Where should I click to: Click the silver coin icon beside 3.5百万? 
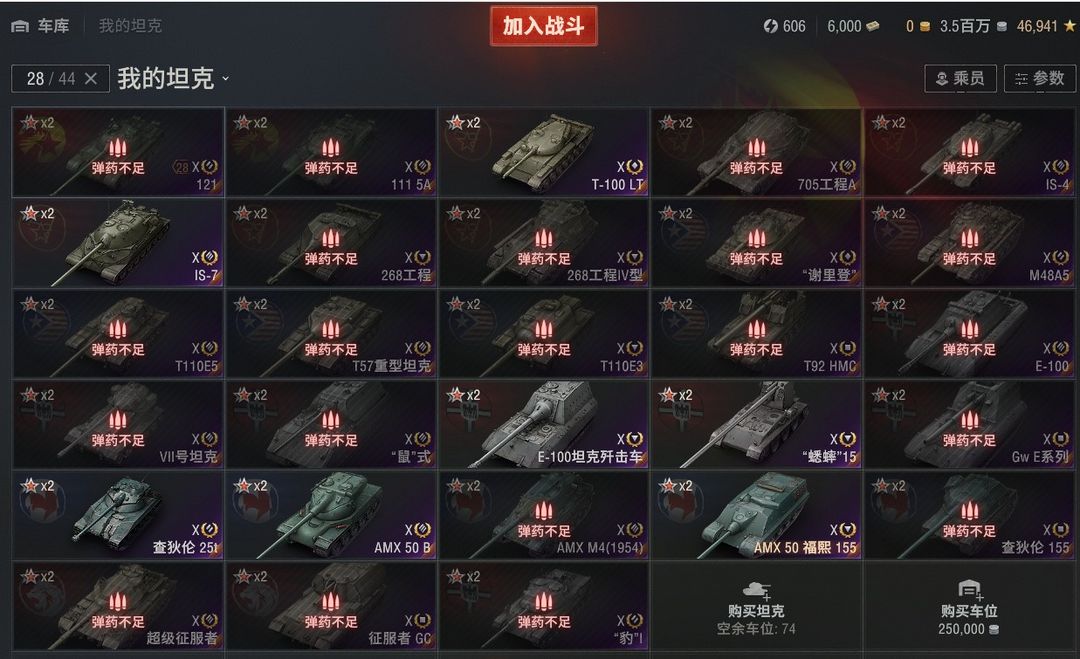1001,26
